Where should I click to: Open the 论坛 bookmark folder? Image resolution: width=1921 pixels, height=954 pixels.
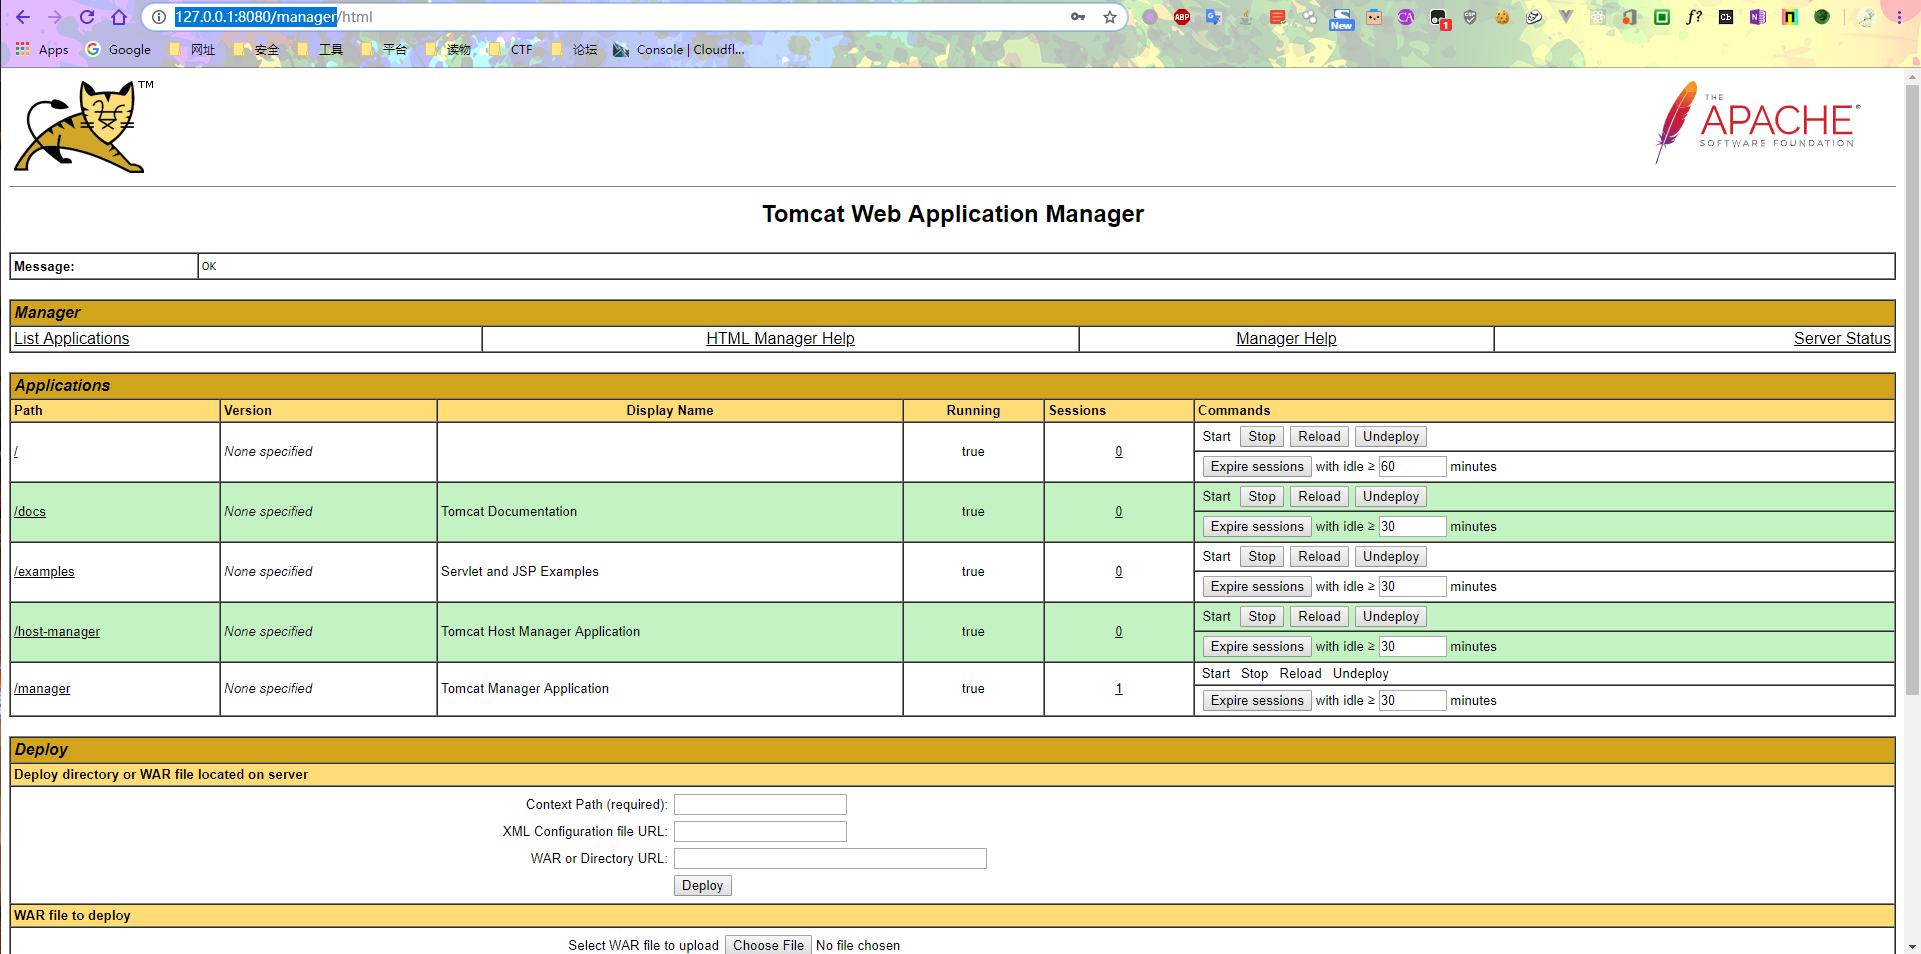tap(574, 49)
